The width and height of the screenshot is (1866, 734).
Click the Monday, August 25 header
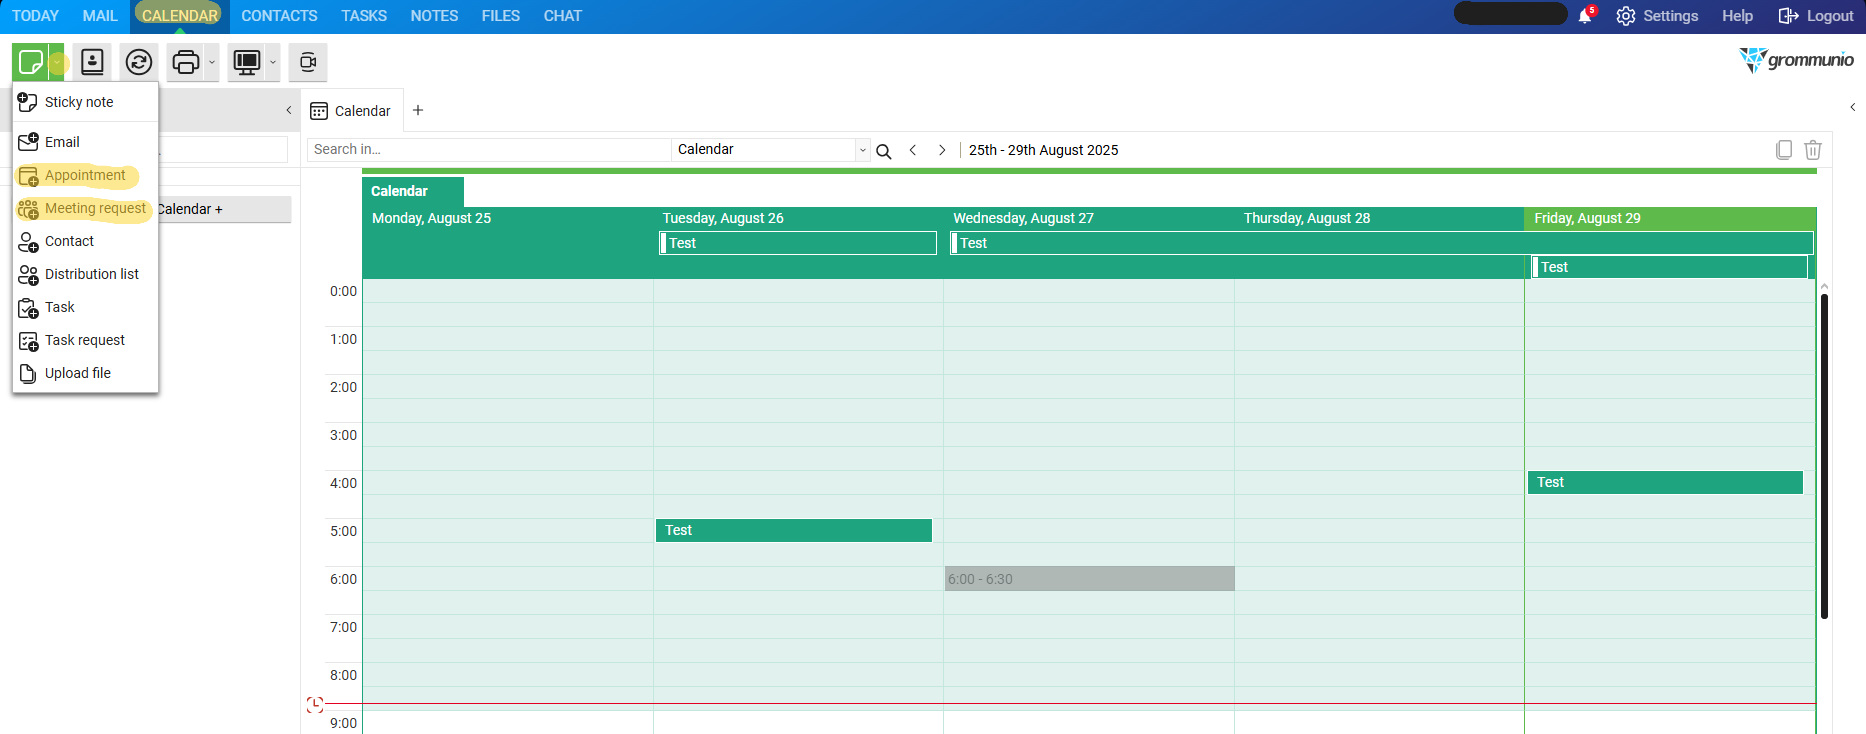(x=431, y=218)
